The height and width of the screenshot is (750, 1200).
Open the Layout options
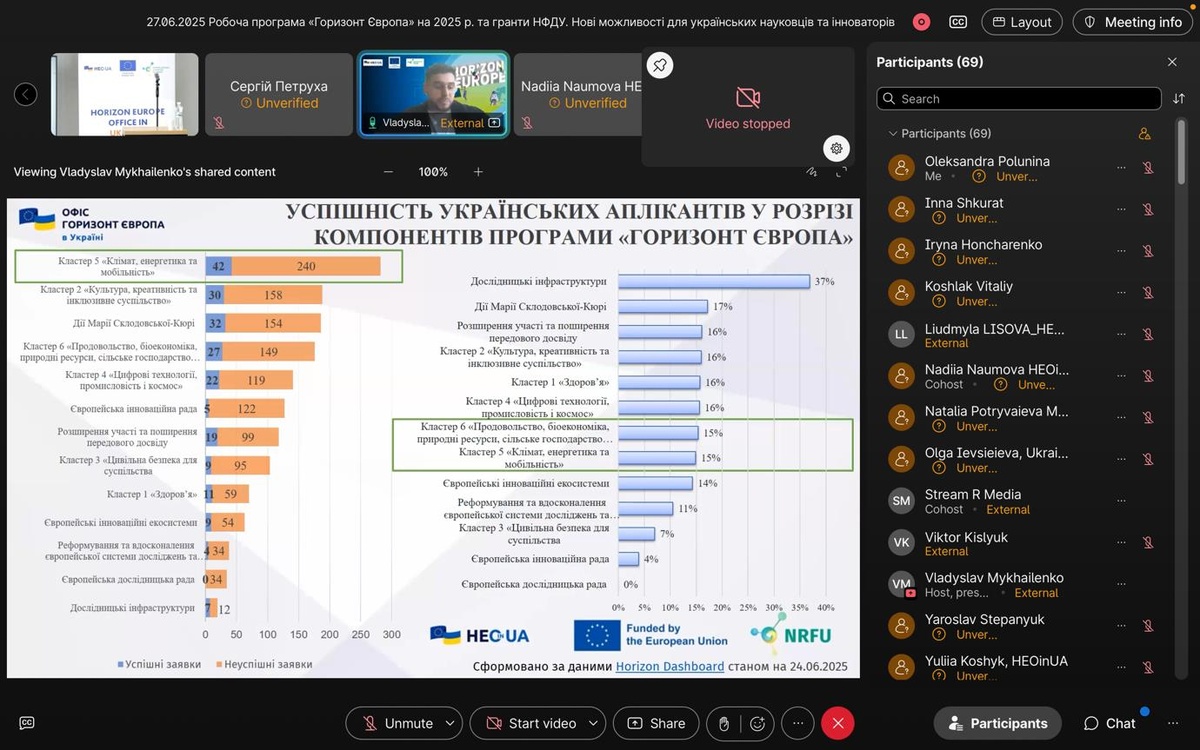(1022, 22)
